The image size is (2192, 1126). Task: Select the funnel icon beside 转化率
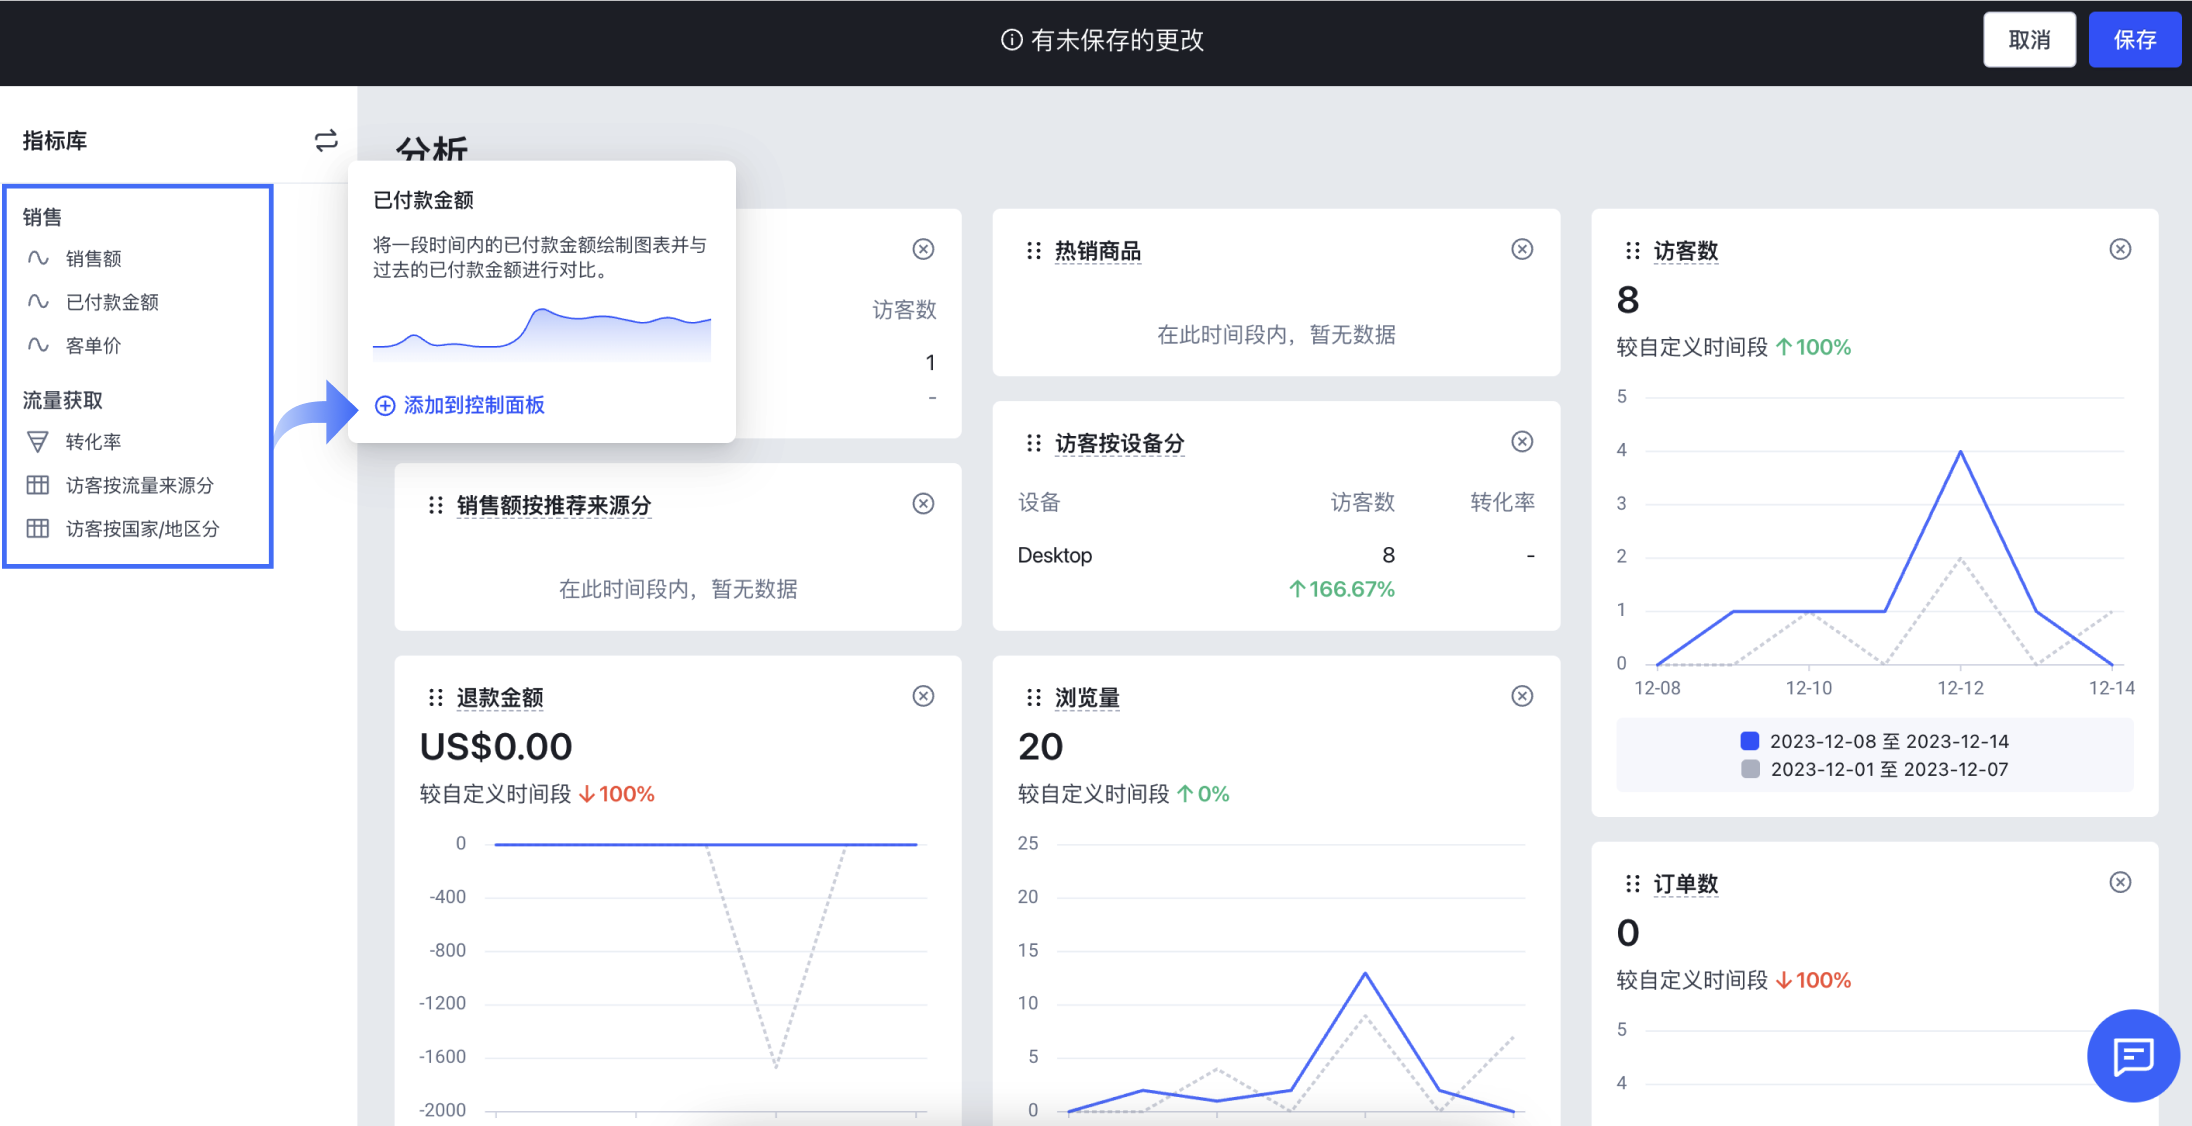coord(37,441)
